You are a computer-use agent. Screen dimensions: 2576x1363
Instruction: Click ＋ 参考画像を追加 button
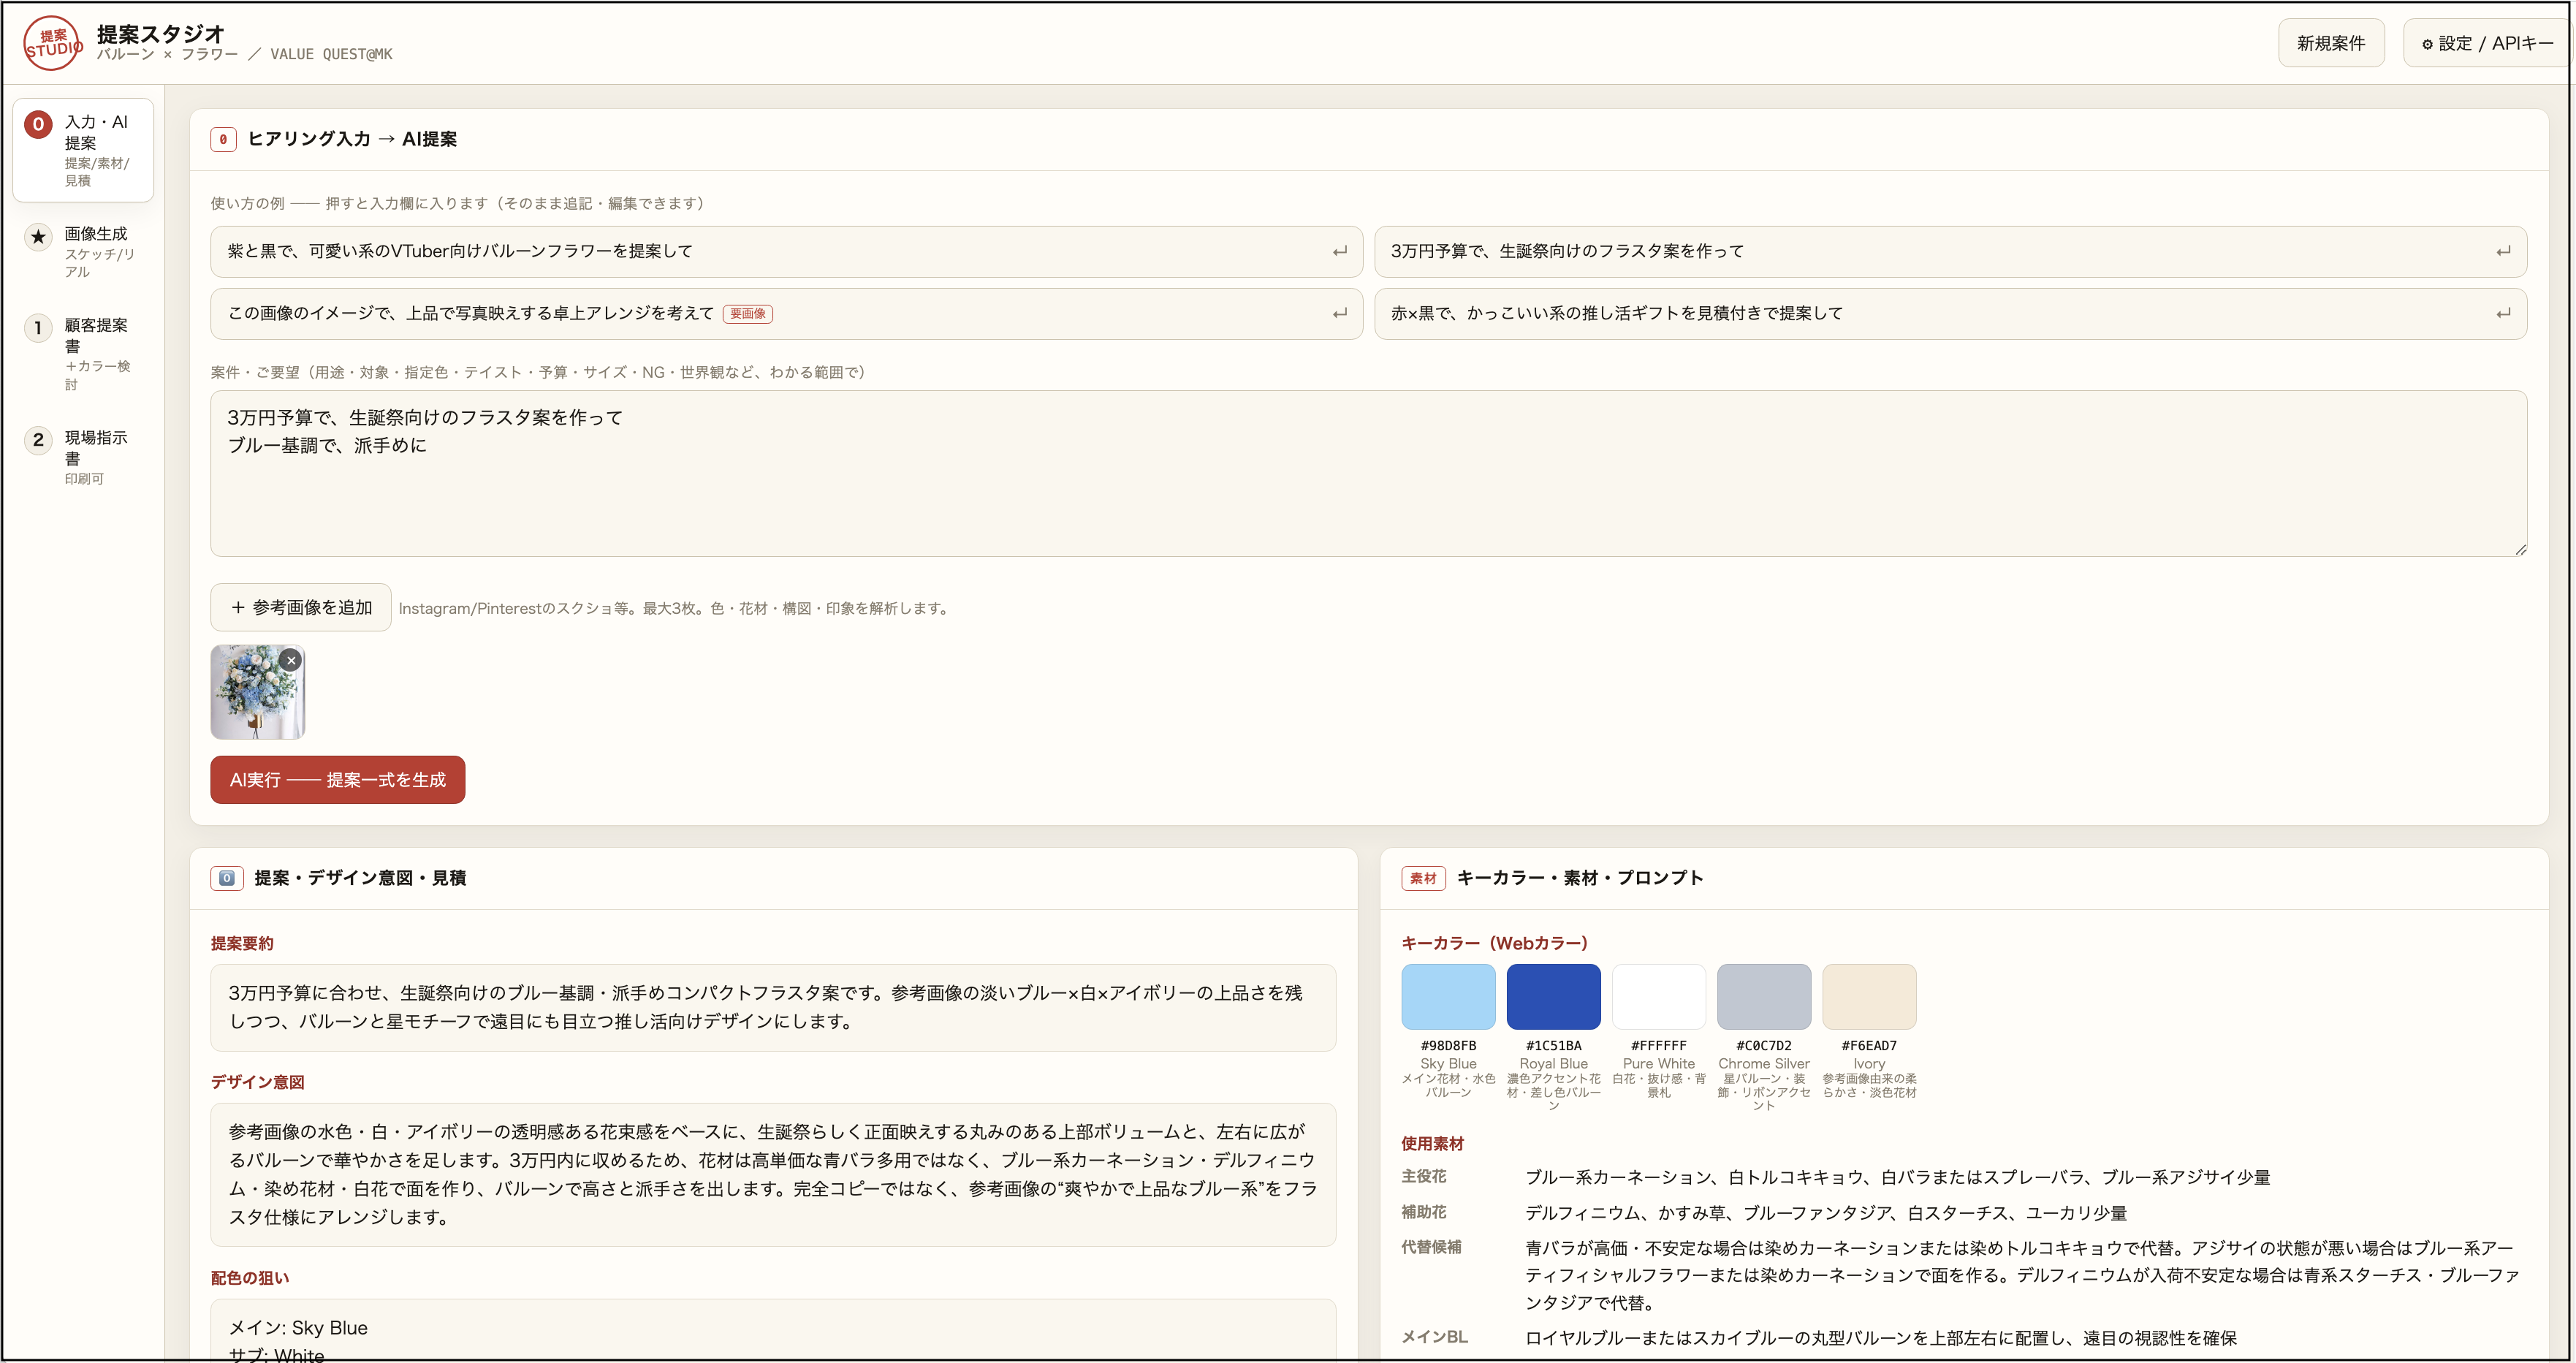[301, 607]
